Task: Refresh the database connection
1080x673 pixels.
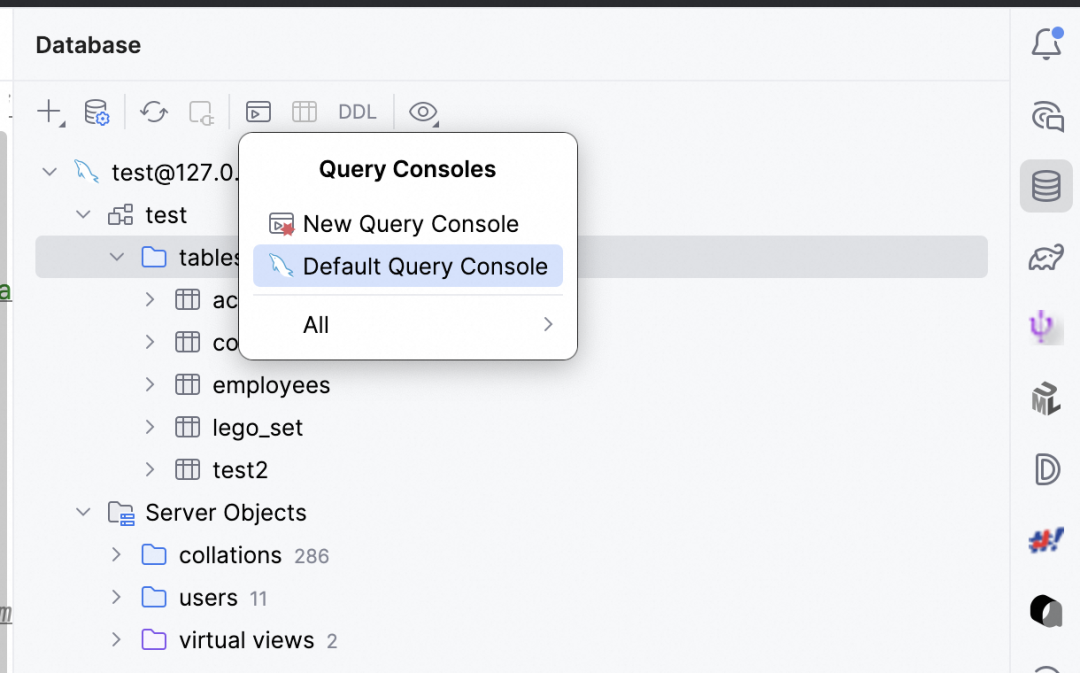Action: point(153,112)
